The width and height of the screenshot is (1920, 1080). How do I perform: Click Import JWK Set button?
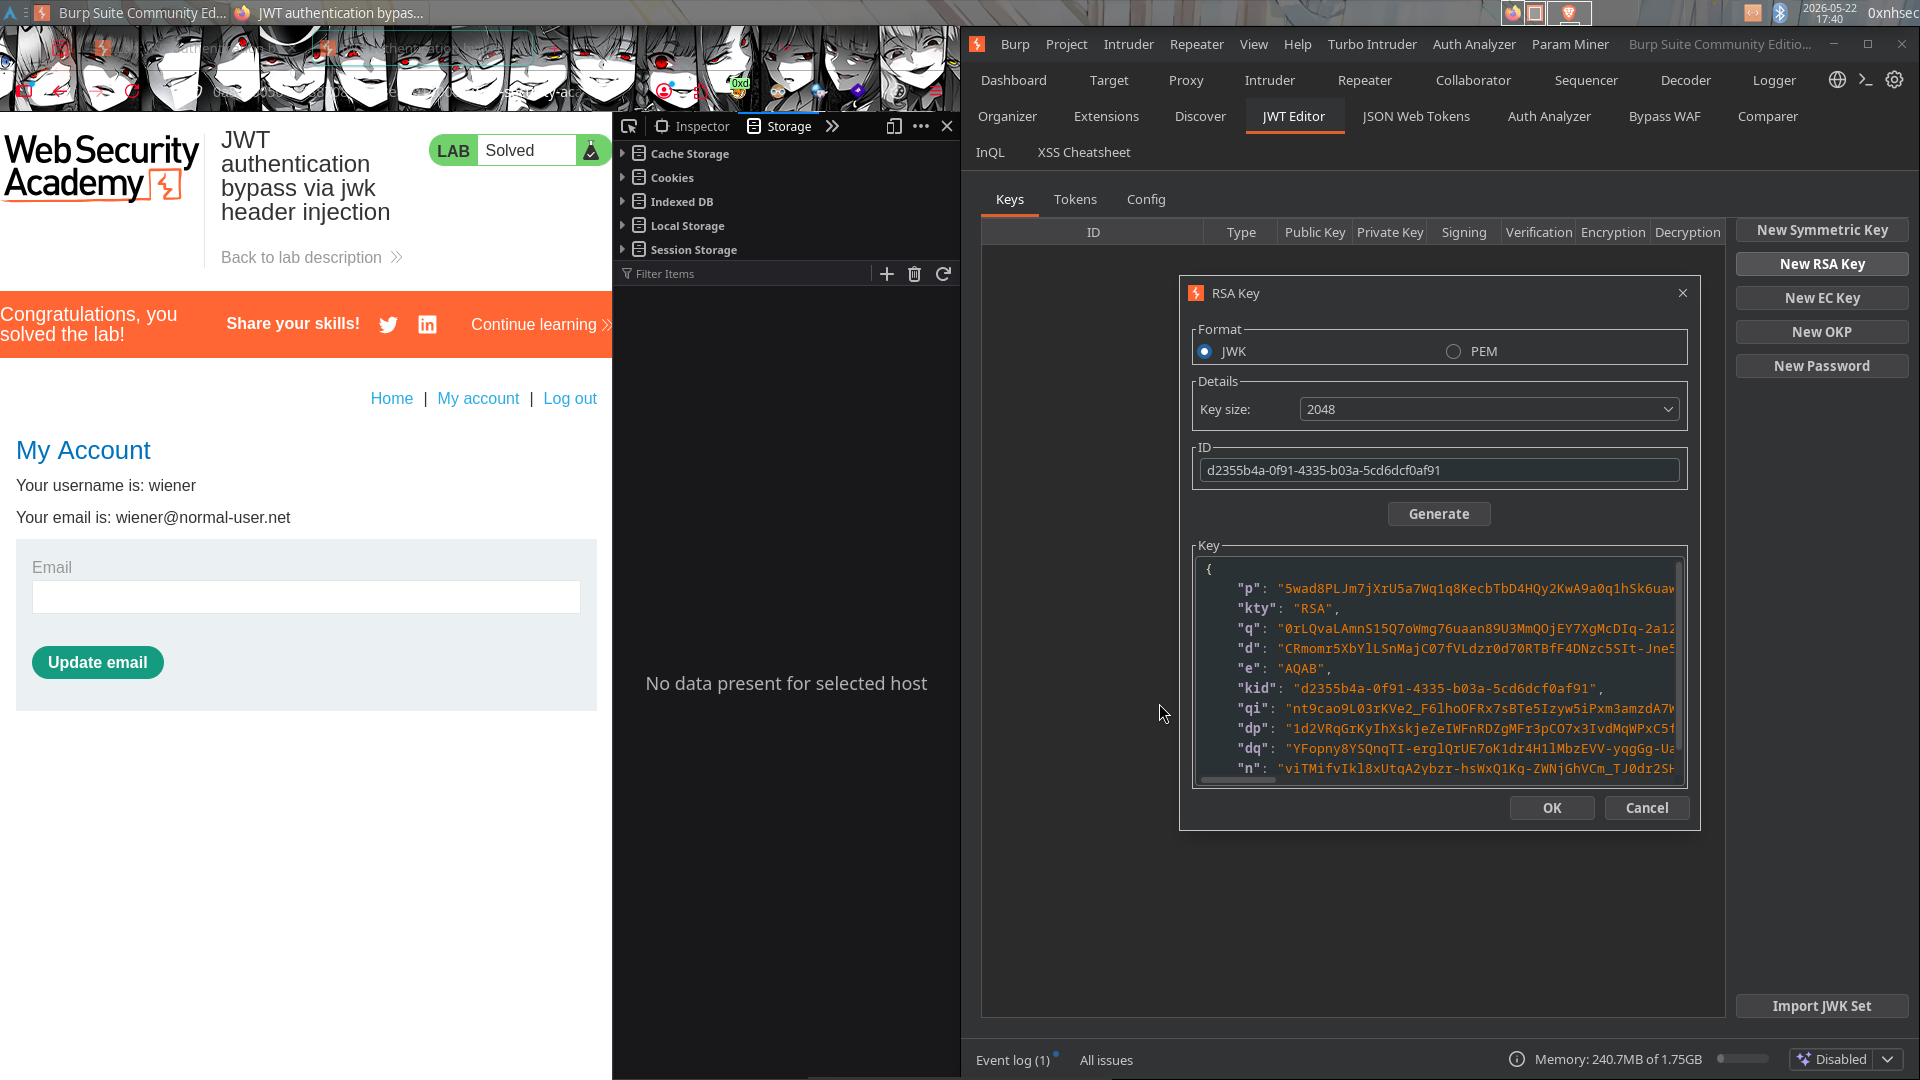tap(1822, 1006)
